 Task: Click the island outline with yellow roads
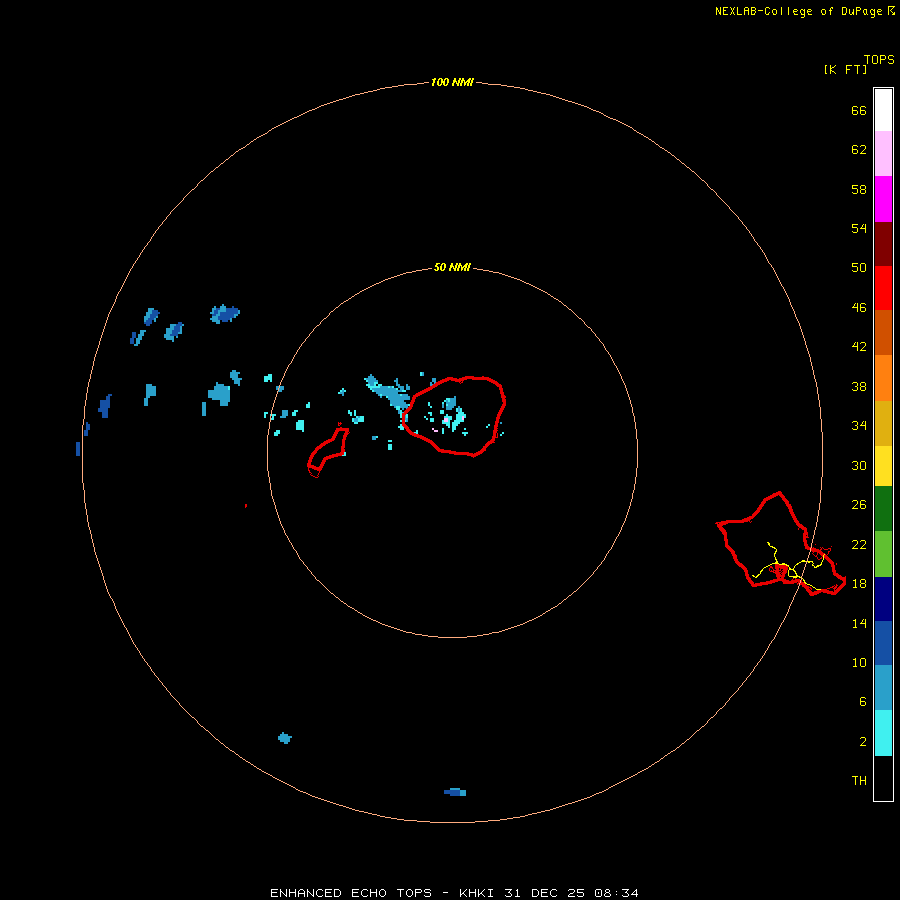click(781, 543)
